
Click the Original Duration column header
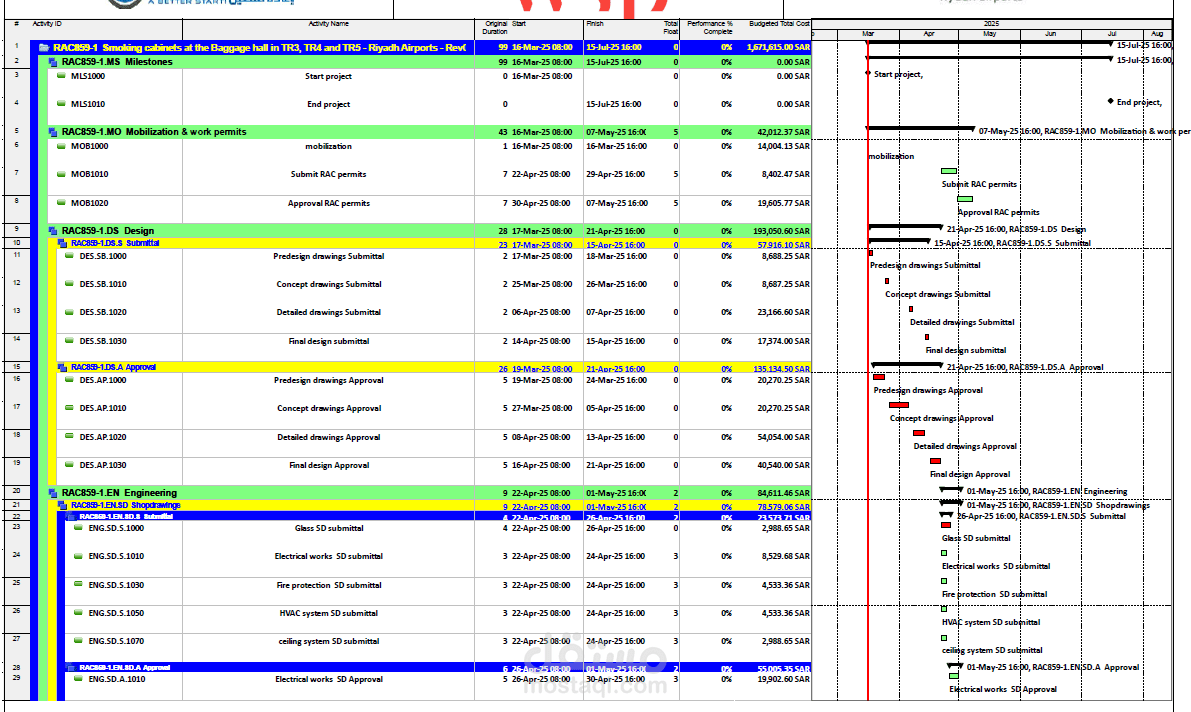tap(495, 27)
